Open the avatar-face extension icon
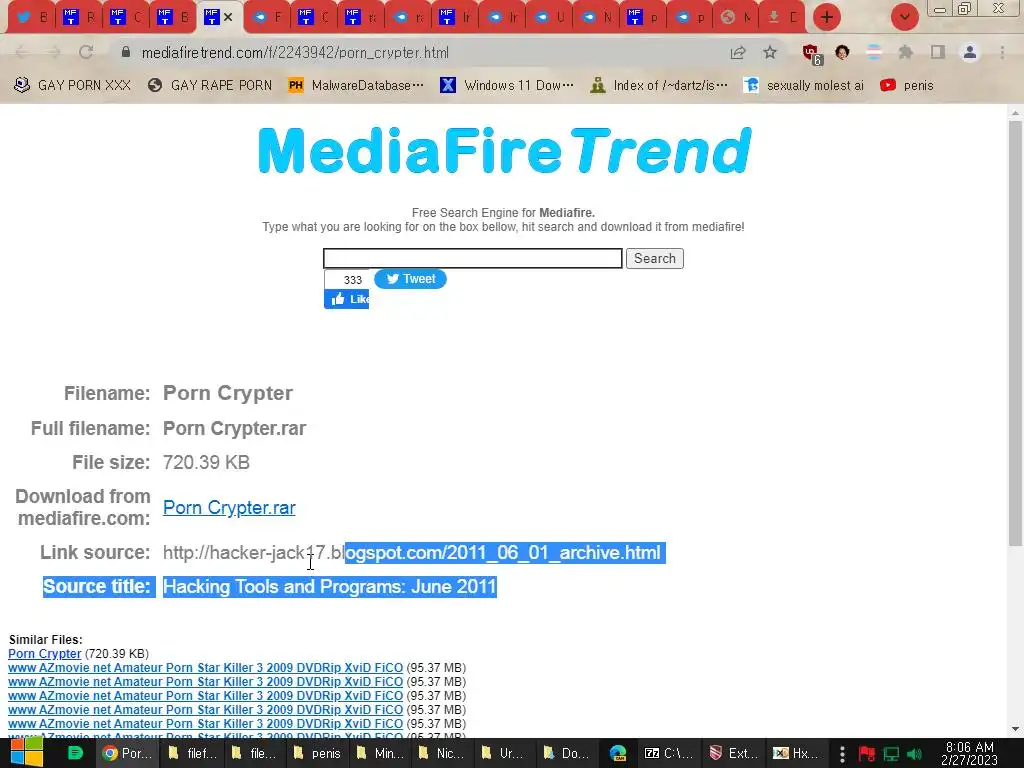The height and width of the screenshot is (768, 1024). [x=842, y=52]
